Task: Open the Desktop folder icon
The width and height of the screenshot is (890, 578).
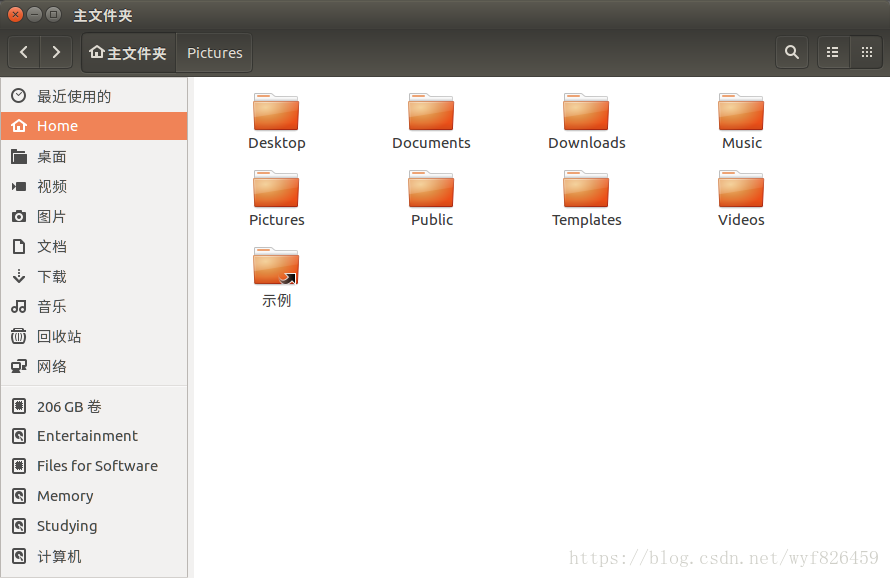Action: click(276, 112)
